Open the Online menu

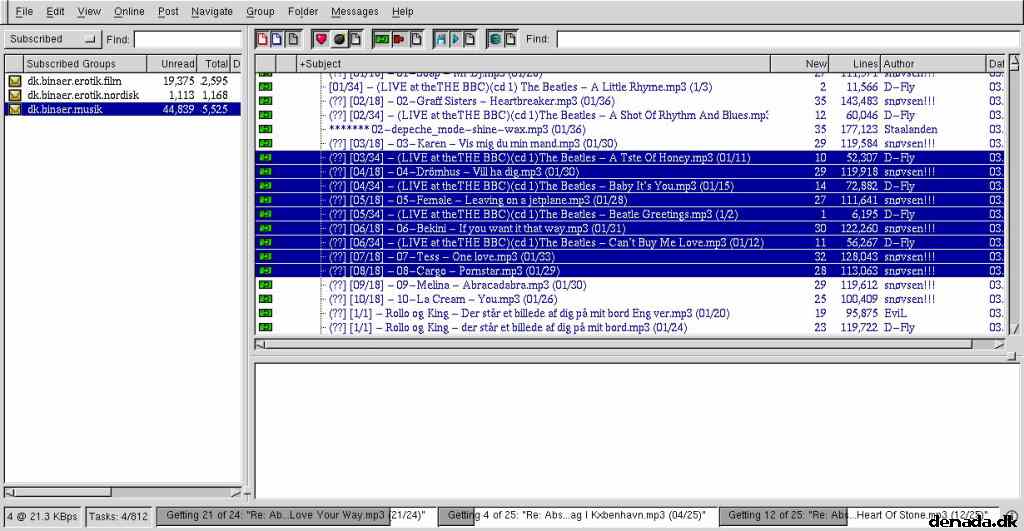pos(129,11)
